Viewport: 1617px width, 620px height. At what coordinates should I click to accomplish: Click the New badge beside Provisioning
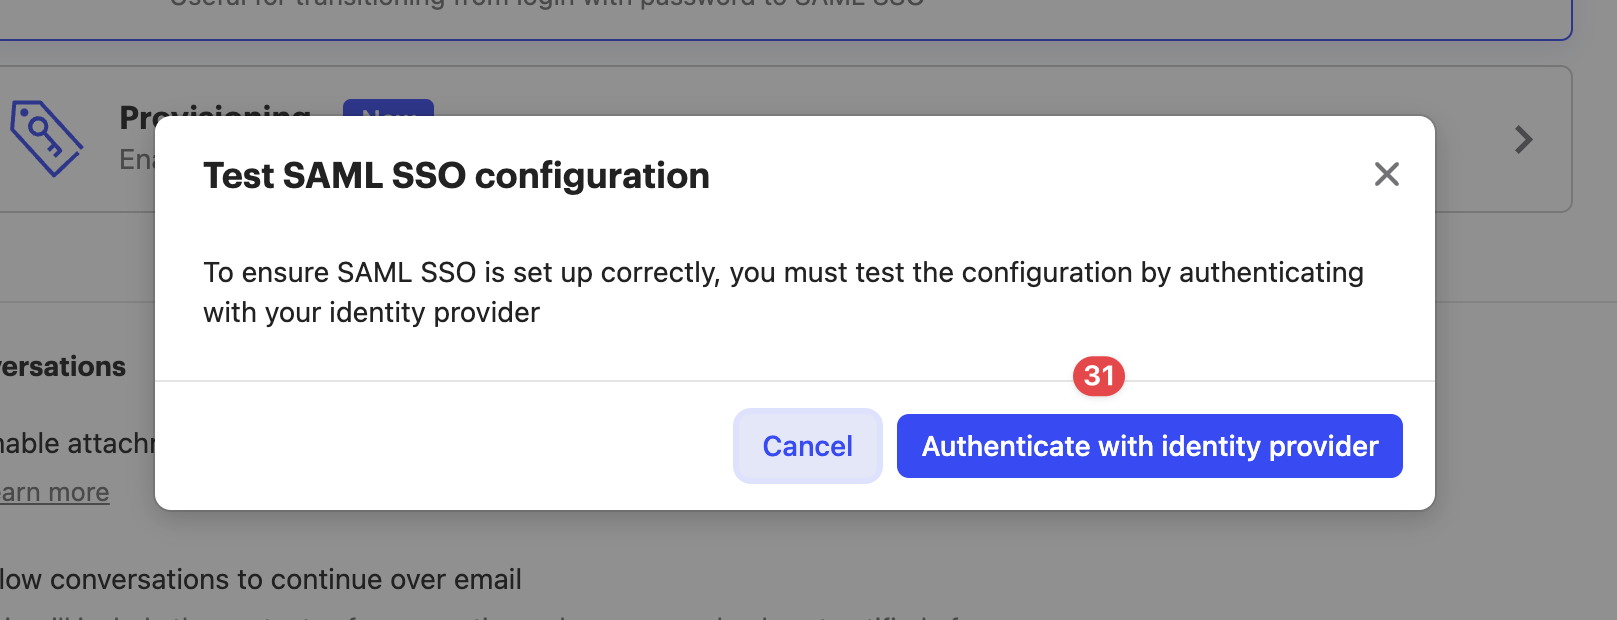388,107
